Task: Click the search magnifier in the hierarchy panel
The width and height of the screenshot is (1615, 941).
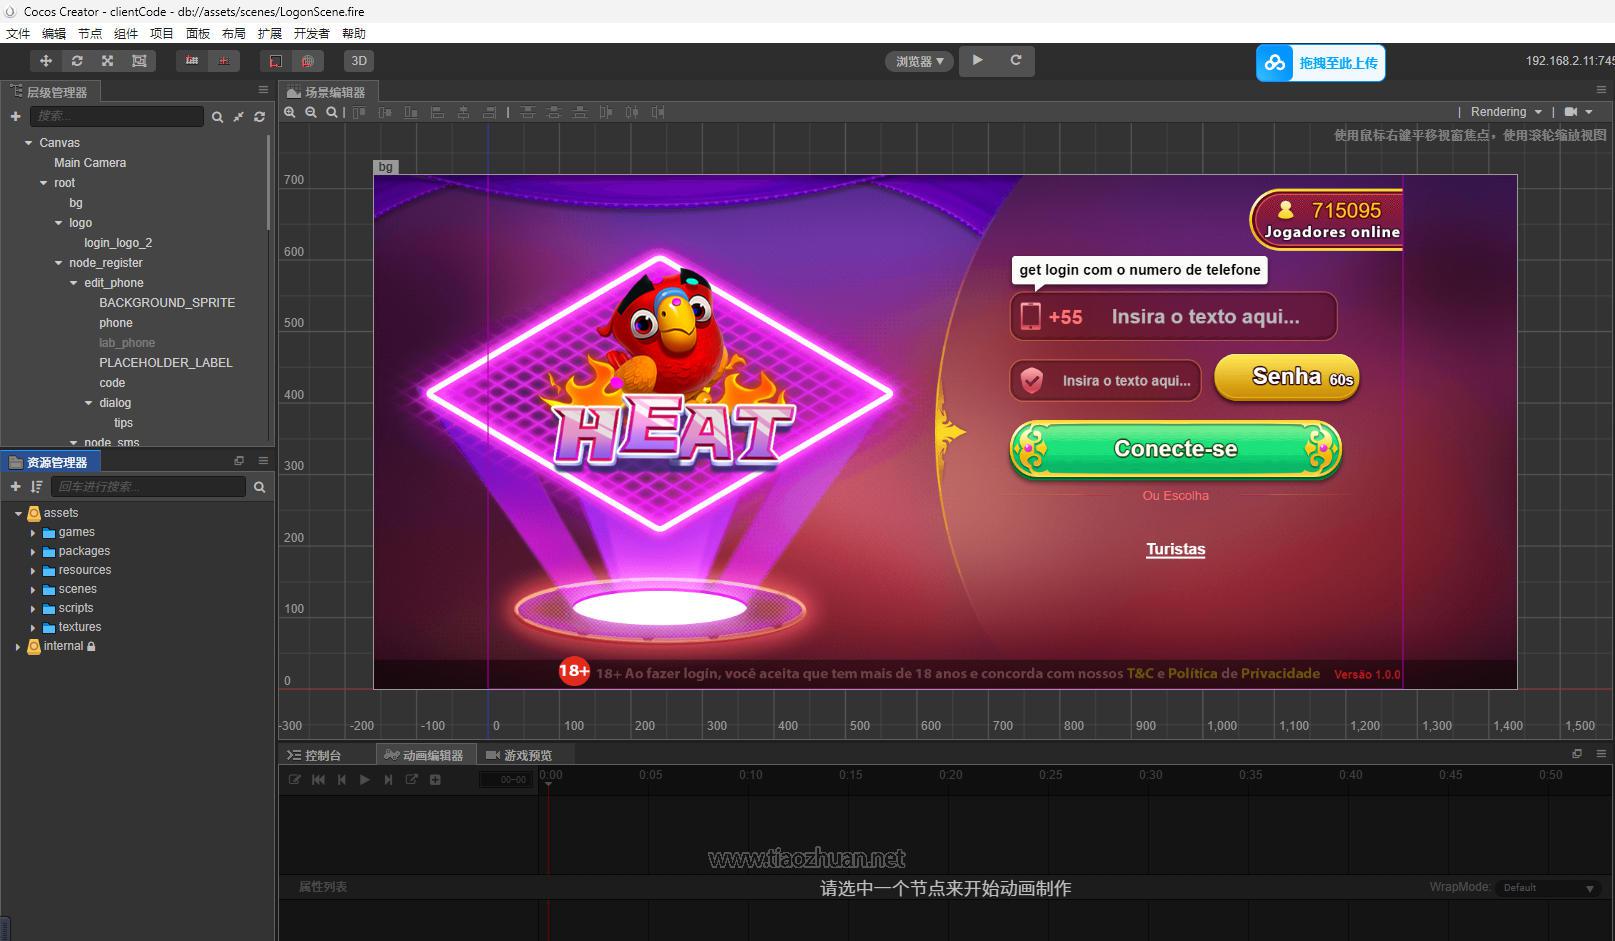Action: (x=218, y=117)
